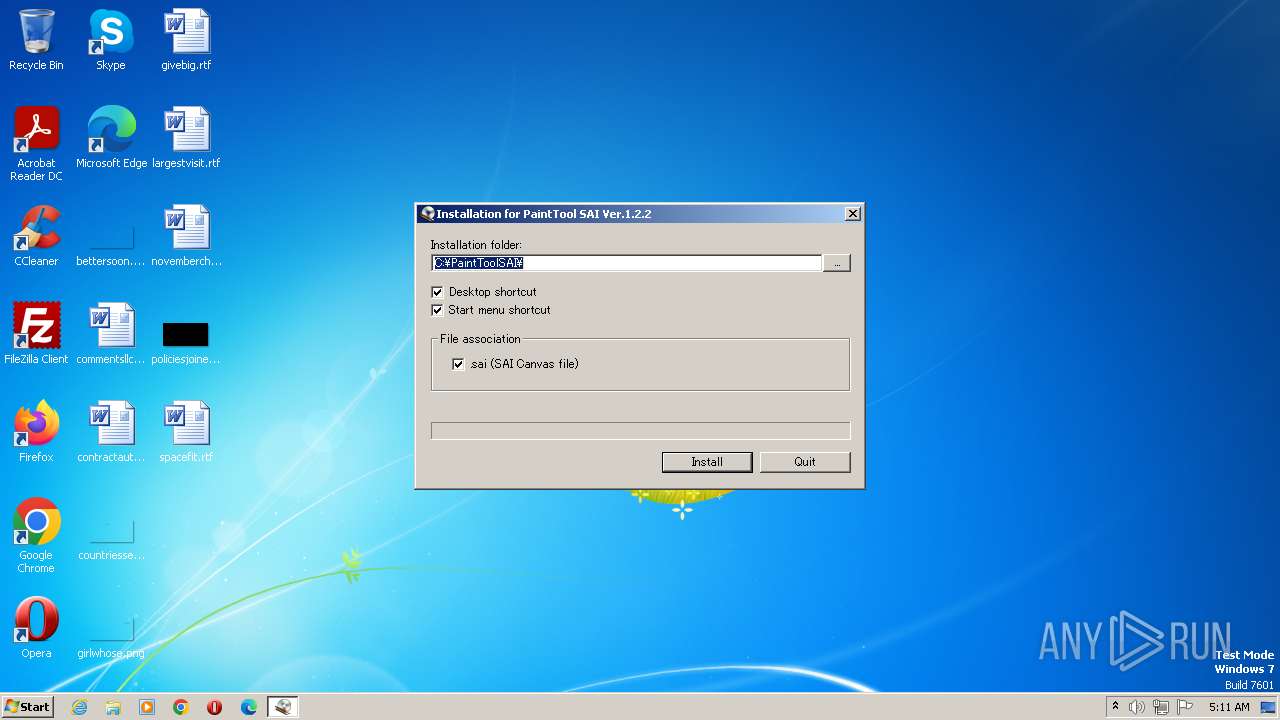Click the taskbar clock showing 5:11 AM
The image size is (1280, 720).
pos(1228,707)
